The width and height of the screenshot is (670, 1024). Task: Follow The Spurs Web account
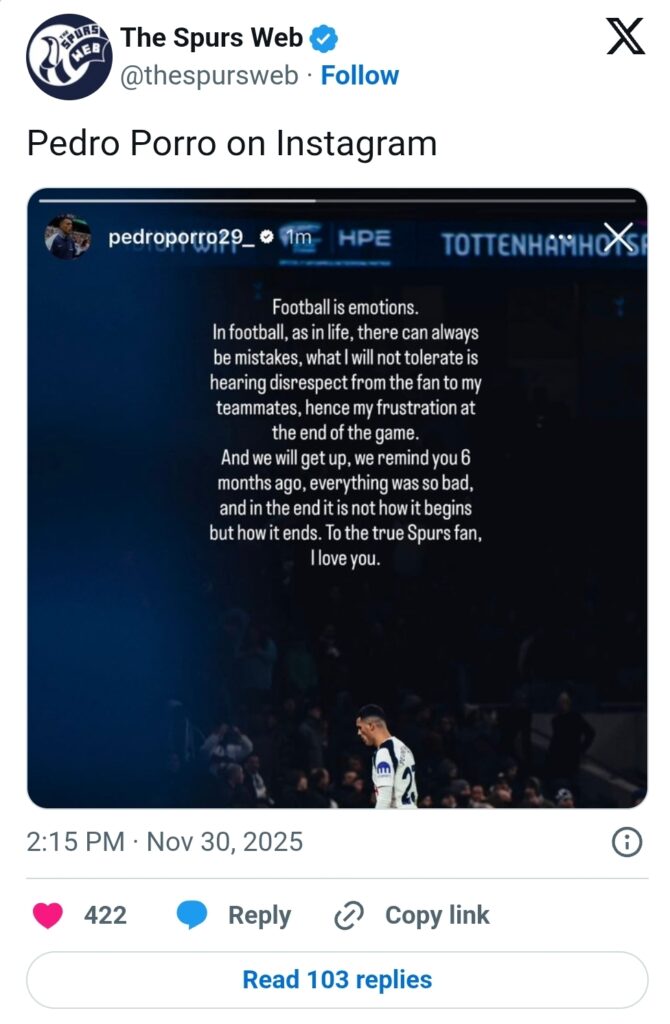(360, 75)
